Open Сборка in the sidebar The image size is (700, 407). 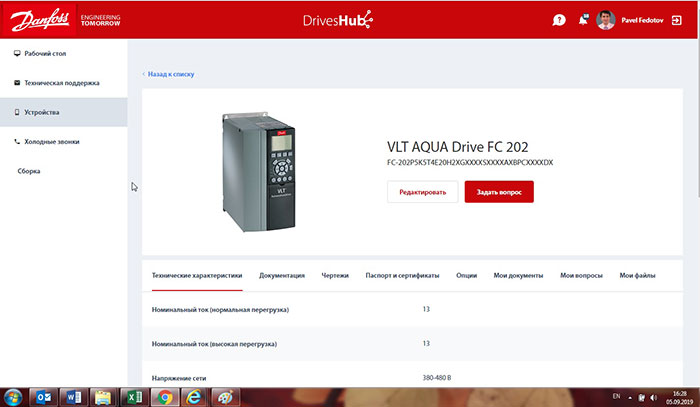click(x=29, y=171)
